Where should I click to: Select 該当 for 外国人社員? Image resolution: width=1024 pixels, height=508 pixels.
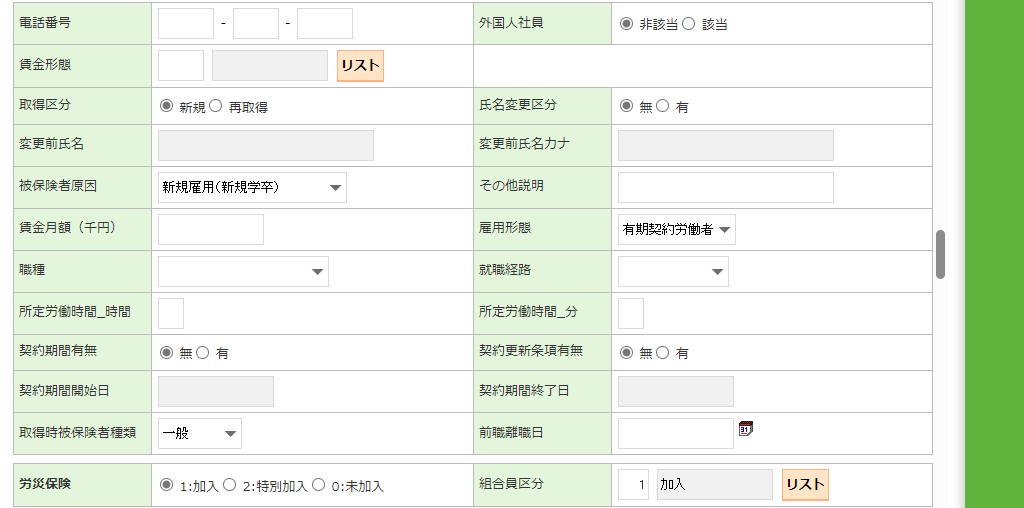(688, 24)
